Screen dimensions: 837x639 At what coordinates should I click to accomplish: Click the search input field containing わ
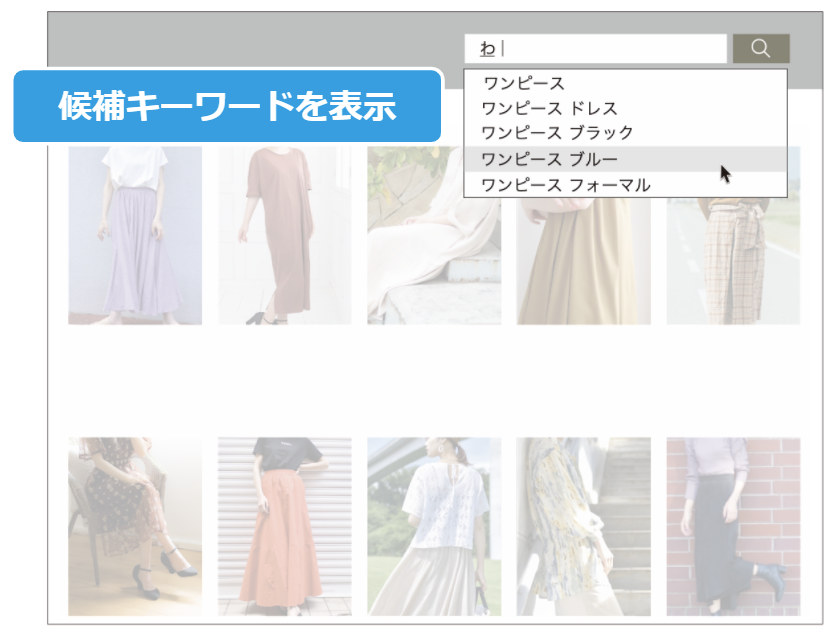(x=595, y=49)
